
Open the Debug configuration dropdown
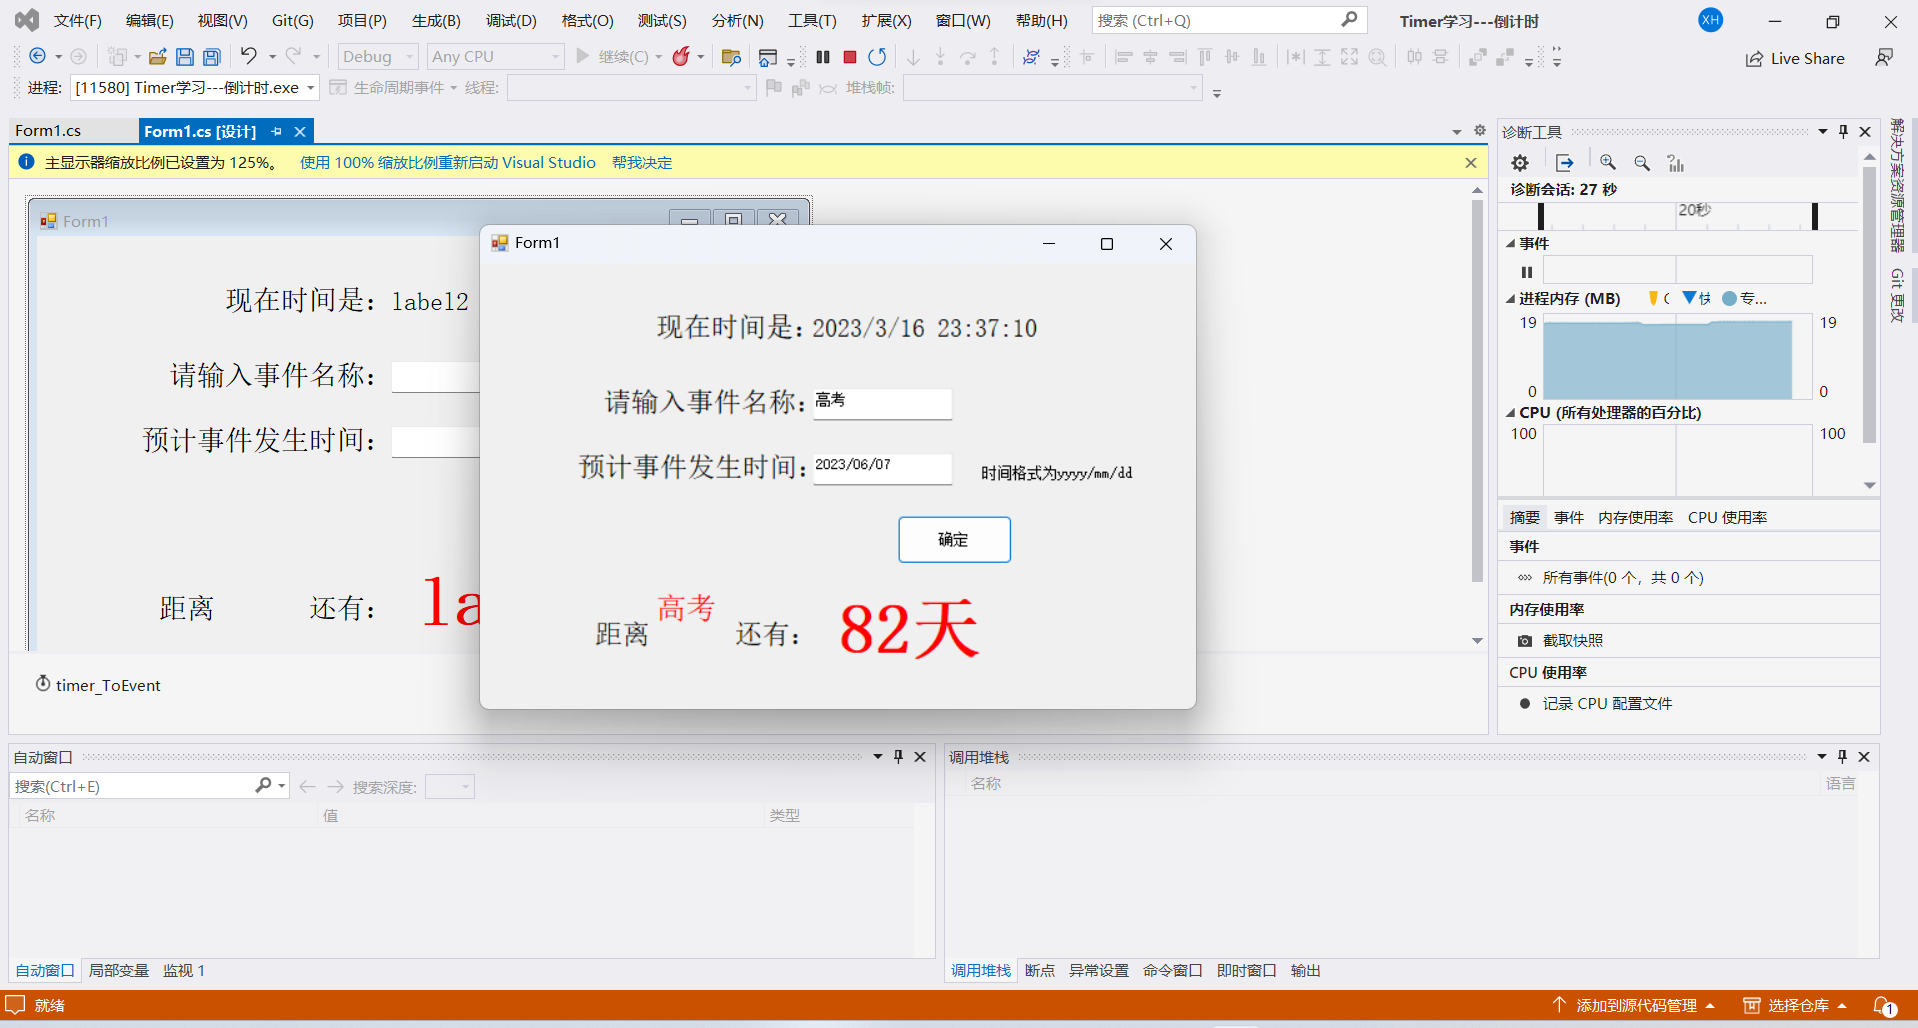point(378,57)
